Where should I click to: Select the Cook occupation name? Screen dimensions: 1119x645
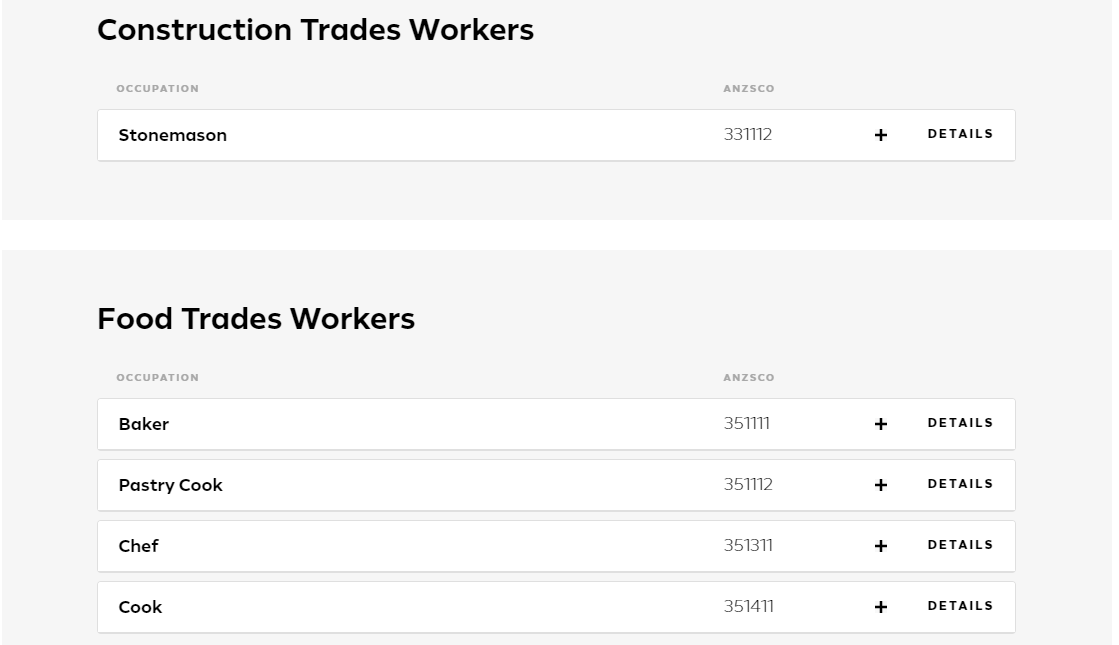140,607
